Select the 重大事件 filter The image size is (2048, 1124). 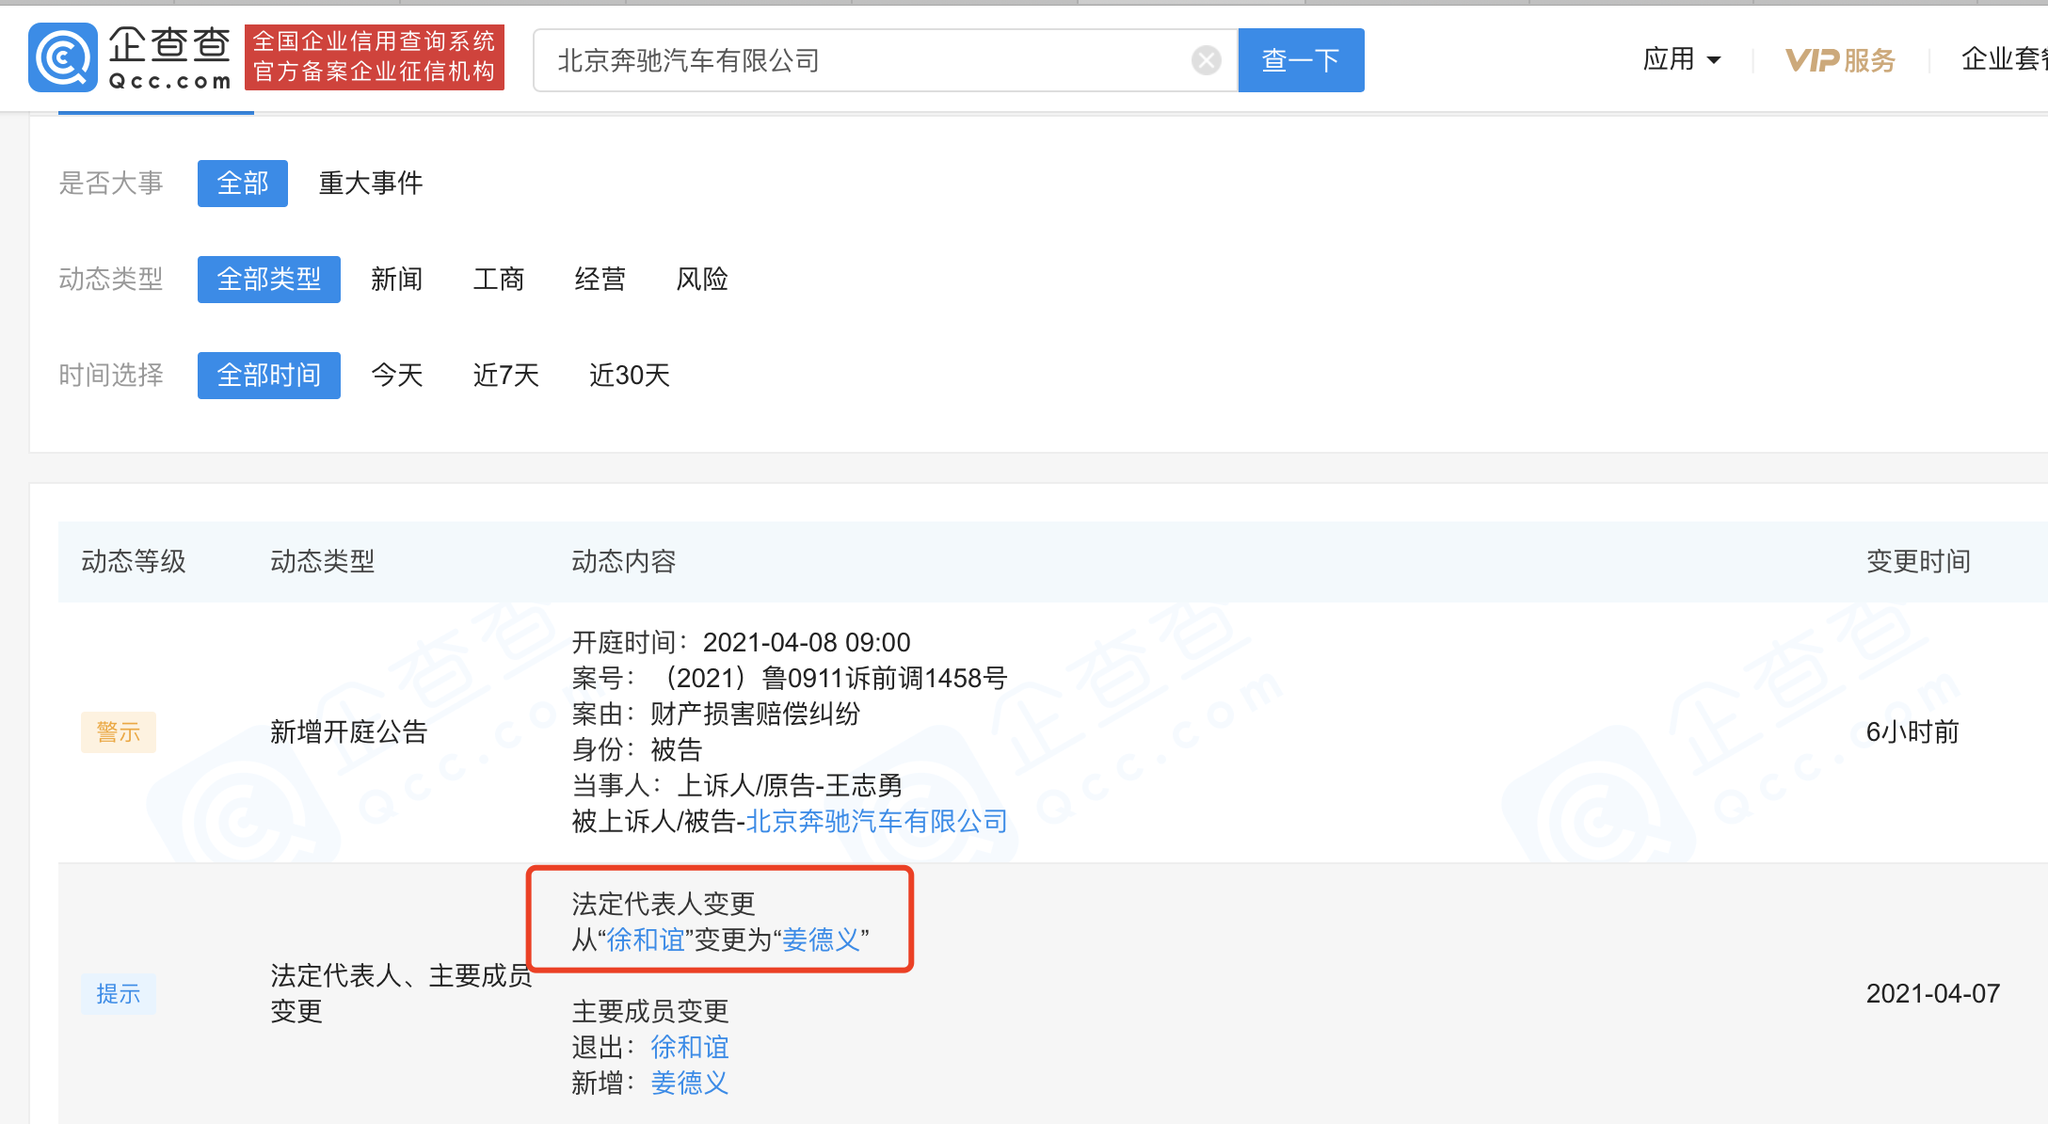pyautogui.click(x=370, y=183)
